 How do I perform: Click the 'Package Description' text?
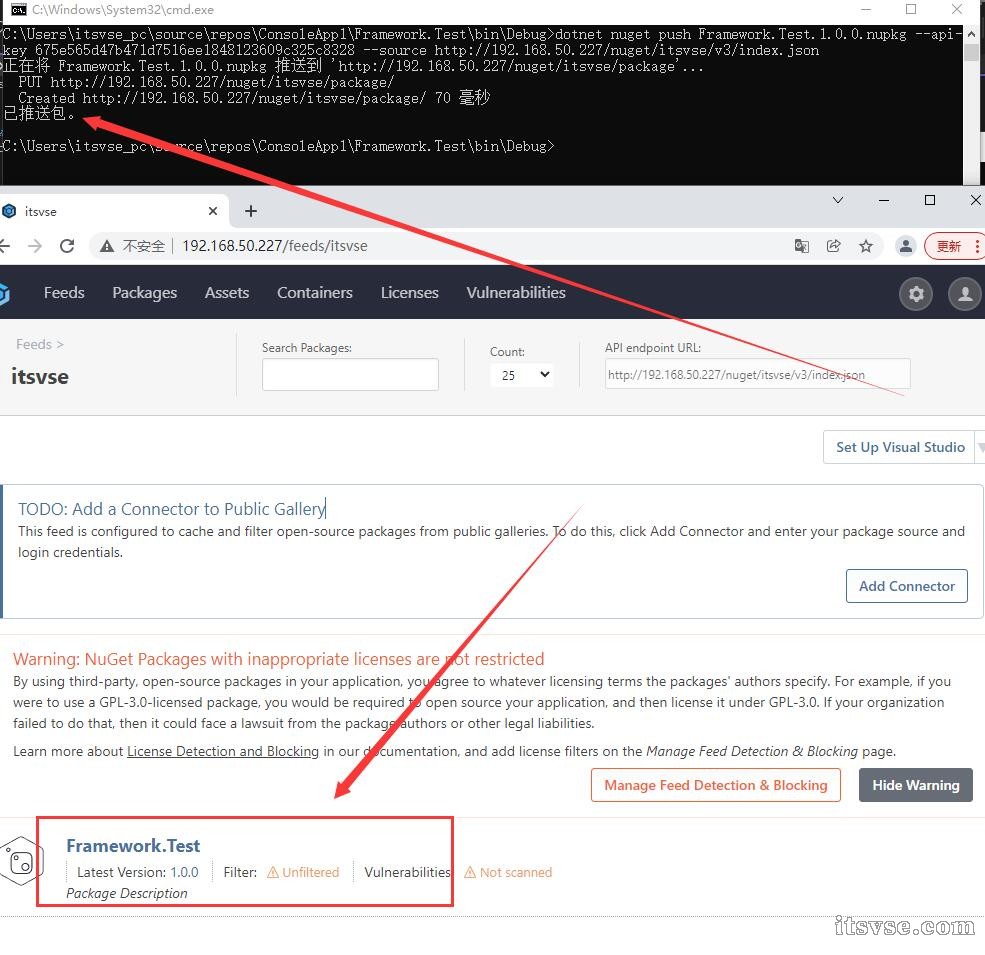[127, 893]
